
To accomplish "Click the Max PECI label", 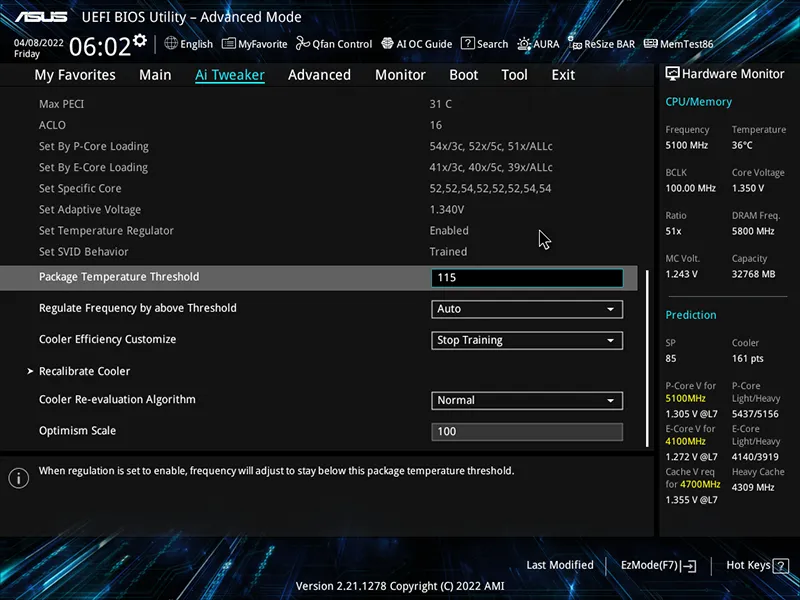I will [61, 104].
